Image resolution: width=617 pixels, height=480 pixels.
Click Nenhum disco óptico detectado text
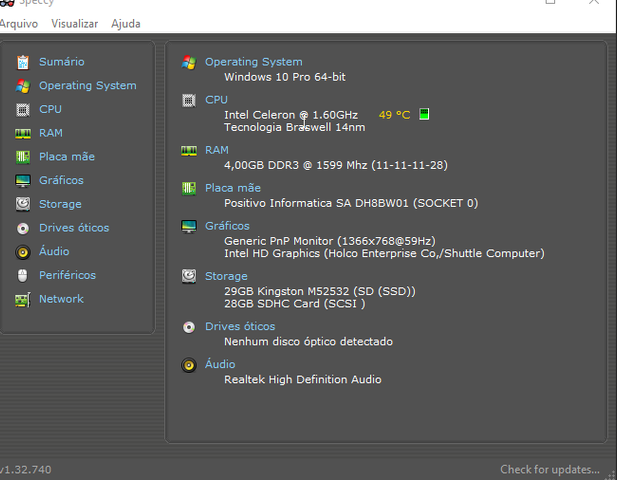tap(308, 342)
